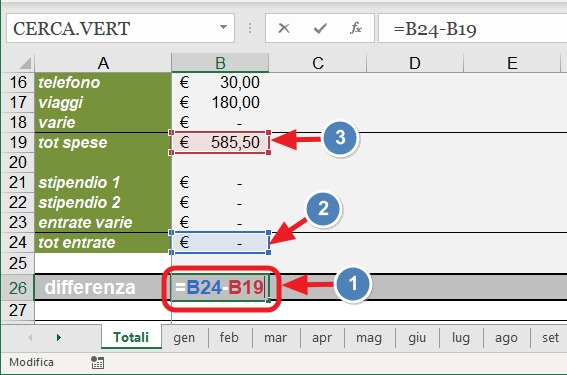
Task: Confirm the formula with checkmark icon
Action: click(x=320, y=28)
